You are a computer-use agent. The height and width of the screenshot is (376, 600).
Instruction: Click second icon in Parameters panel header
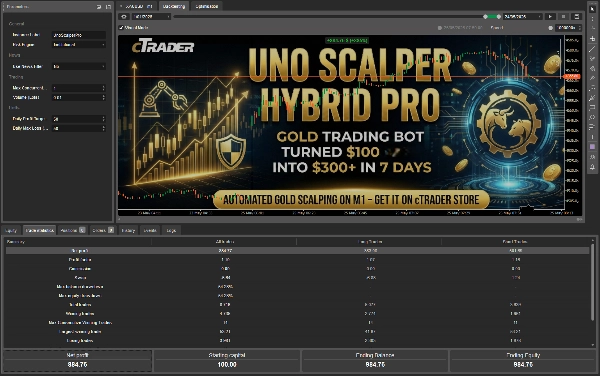click(108, 7)
